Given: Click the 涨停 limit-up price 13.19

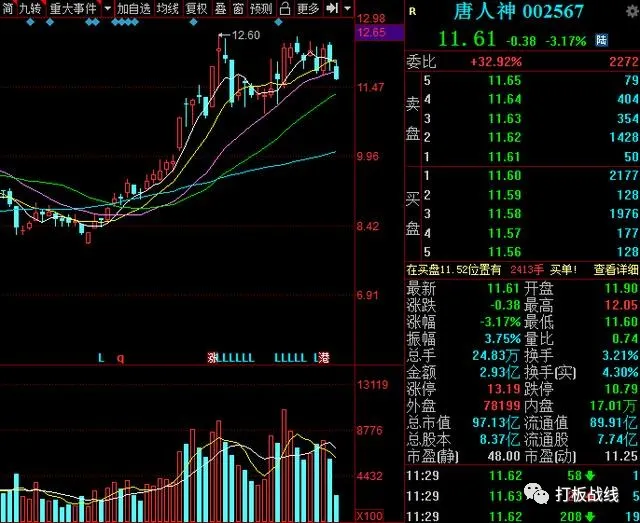Looking at the screenshot, I should pos(504,389).
